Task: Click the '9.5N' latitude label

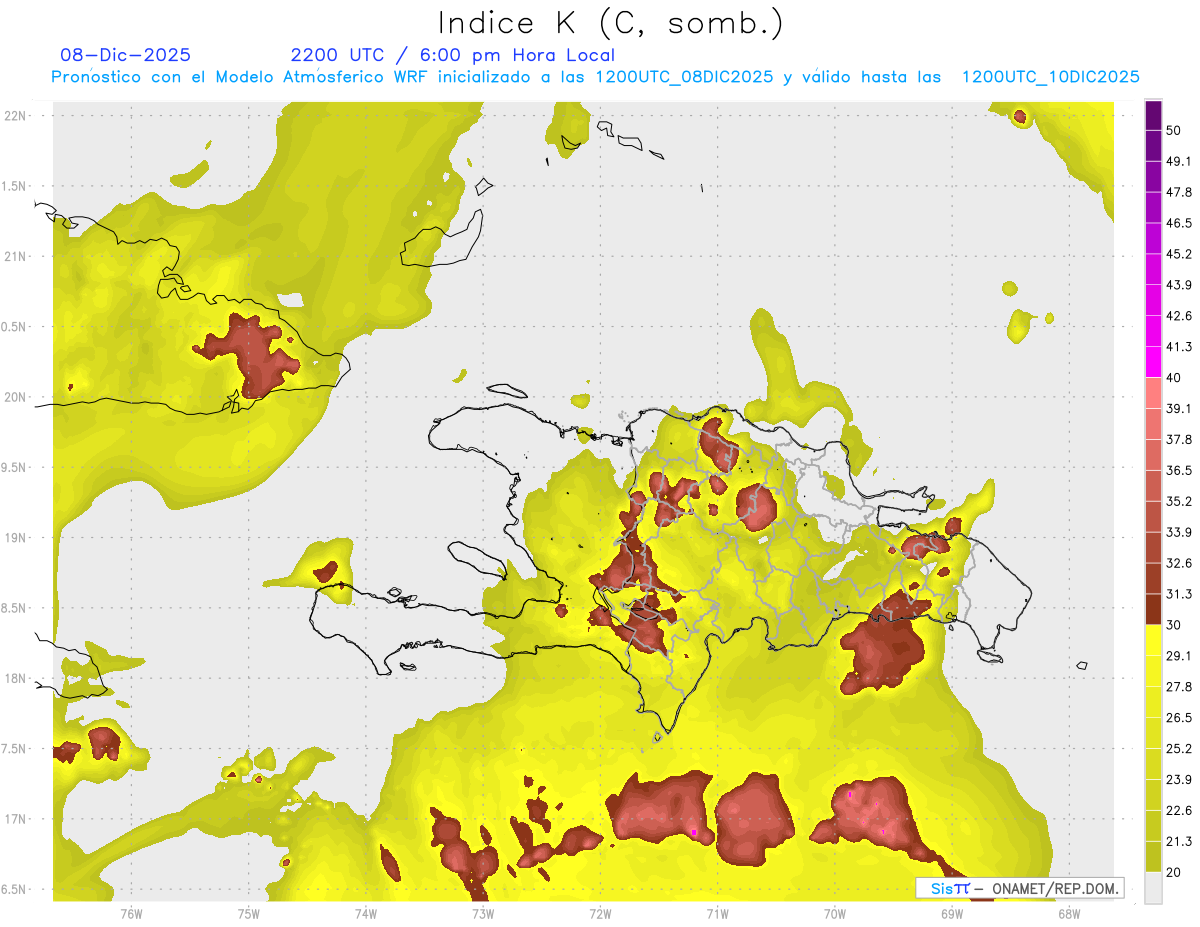Action: 14,468
